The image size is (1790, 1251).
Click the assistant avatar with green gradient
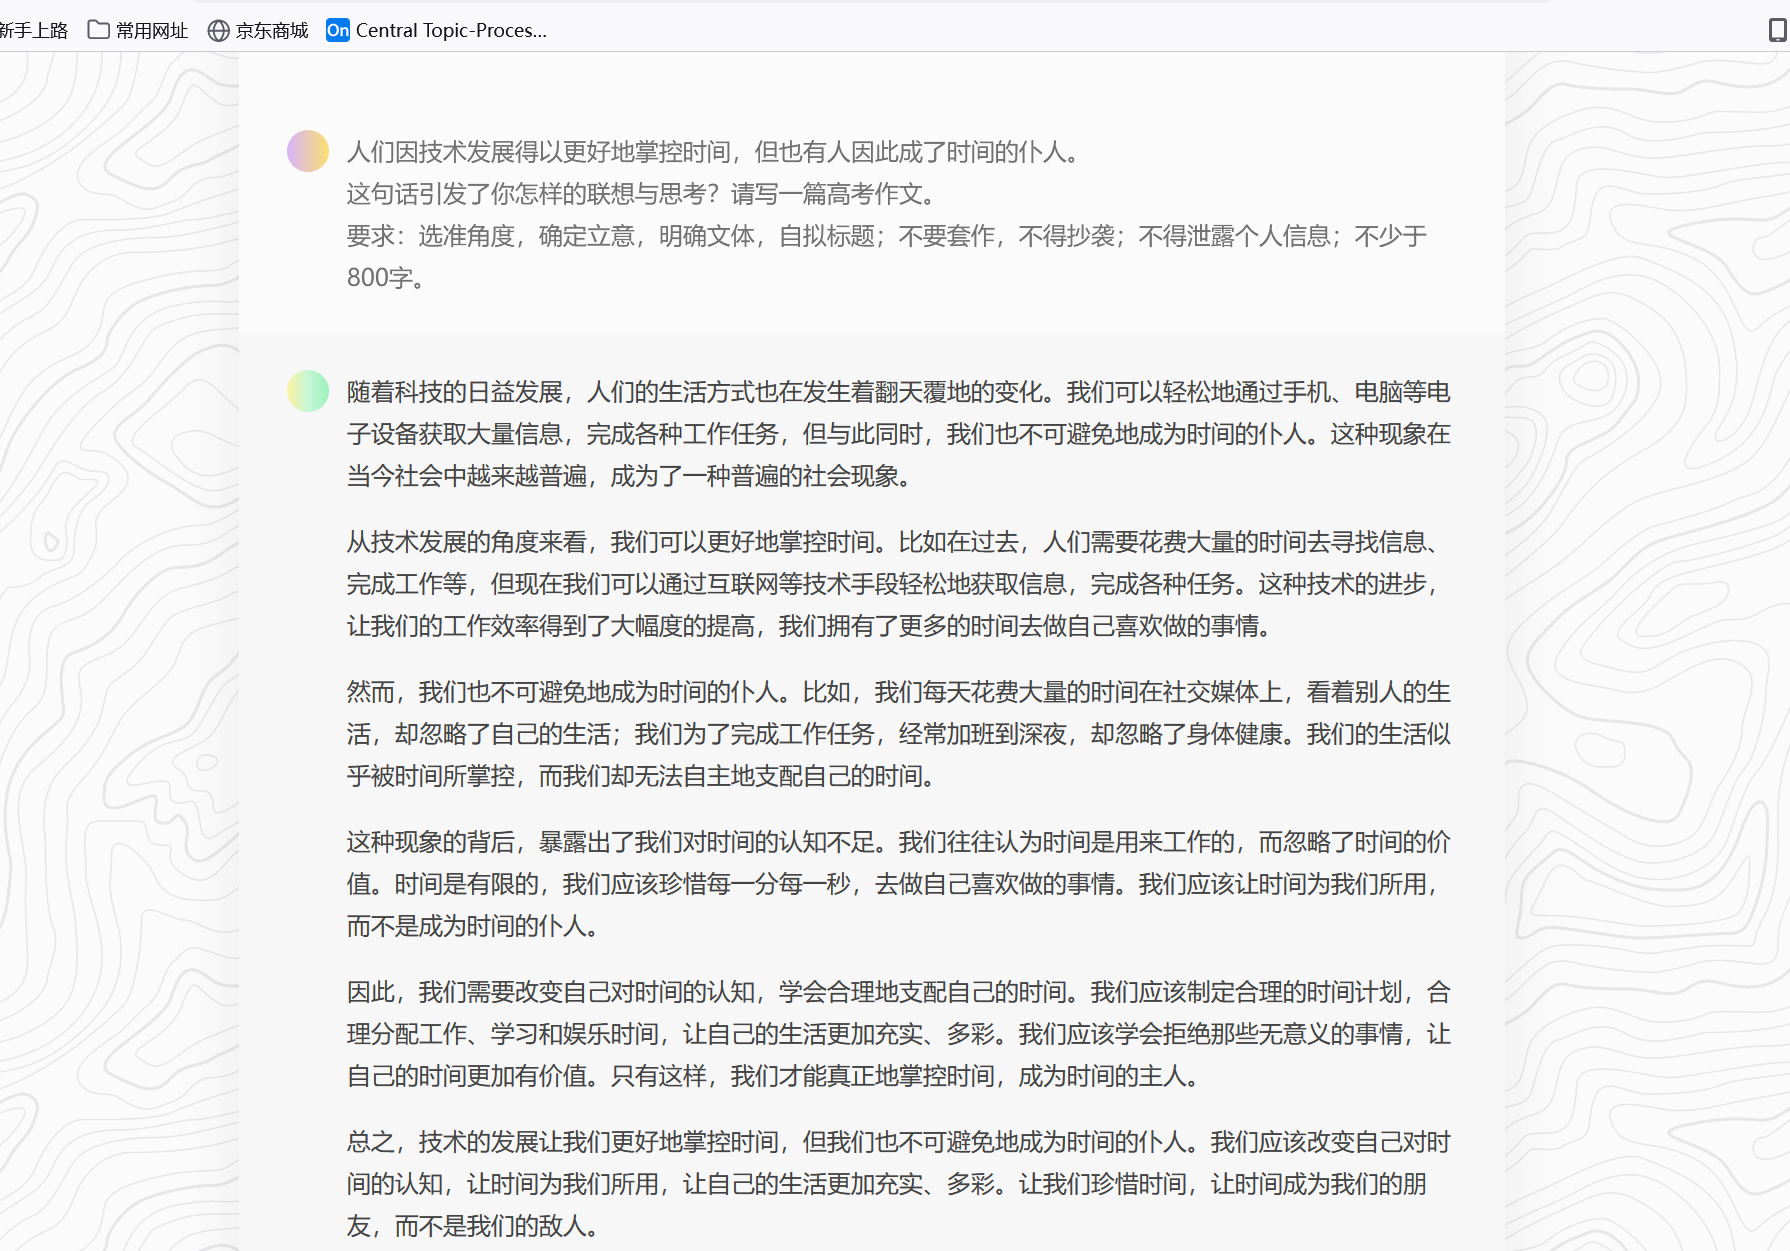[x=308, y=391]
